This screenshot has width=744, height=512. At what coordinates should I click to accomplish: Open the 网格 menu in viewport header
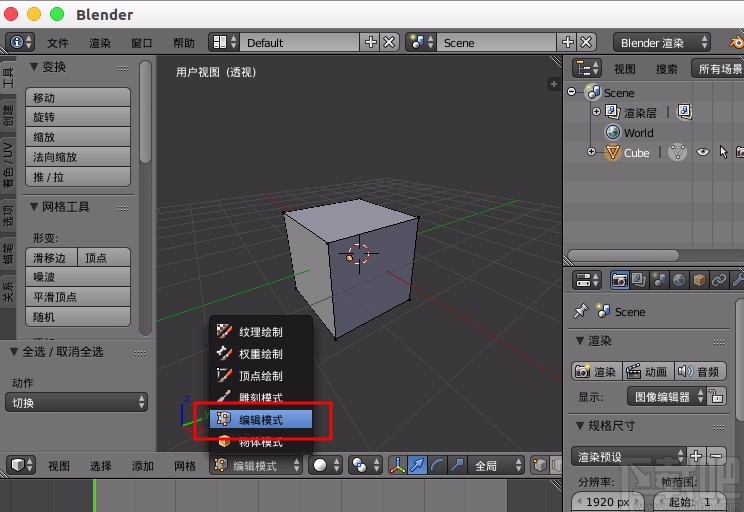185,465
